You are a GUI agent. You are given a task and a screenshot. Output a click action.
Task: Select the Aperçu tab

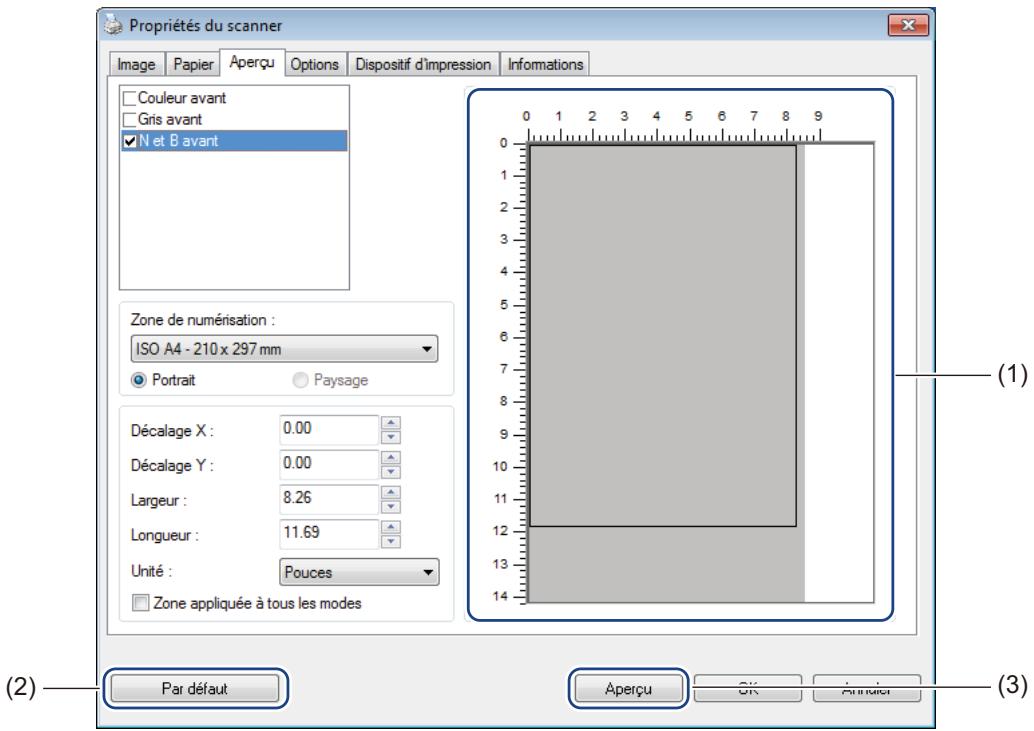(x=252, y=62)
